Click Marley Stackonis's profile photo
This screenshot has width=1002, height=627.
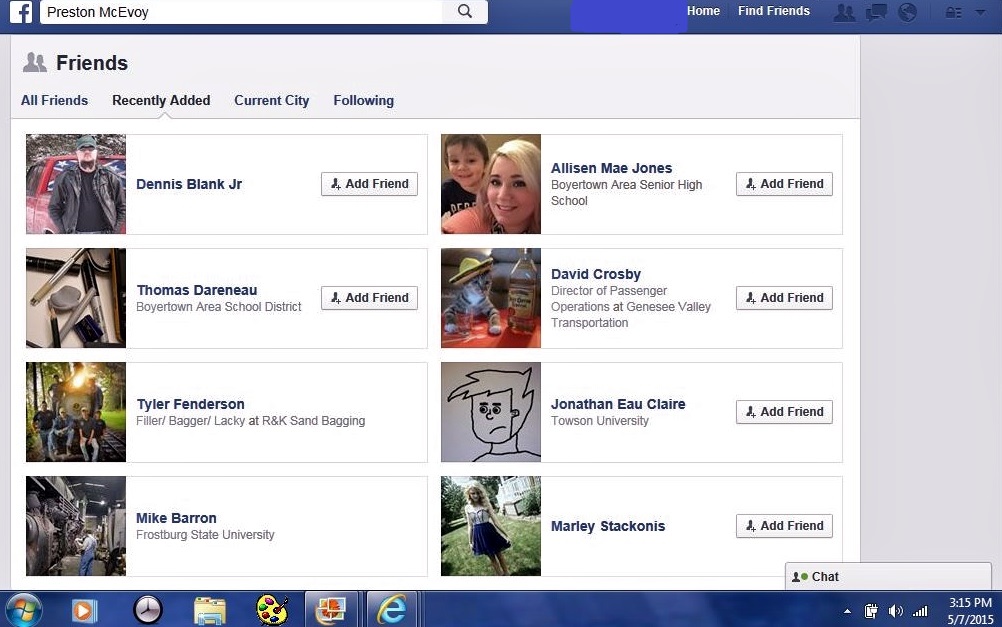coord(491,526)
